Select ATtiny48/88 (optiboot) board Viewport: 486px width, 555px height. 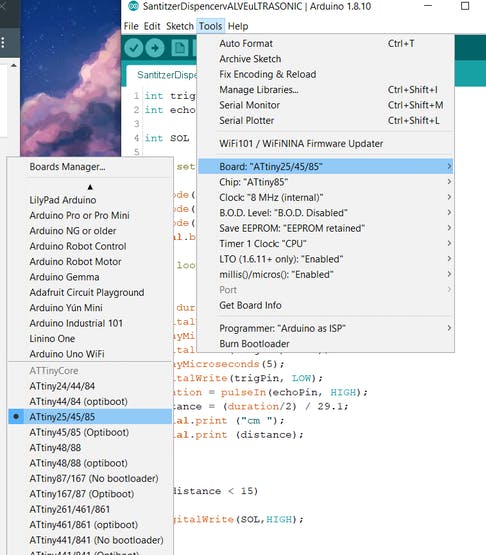90,463
